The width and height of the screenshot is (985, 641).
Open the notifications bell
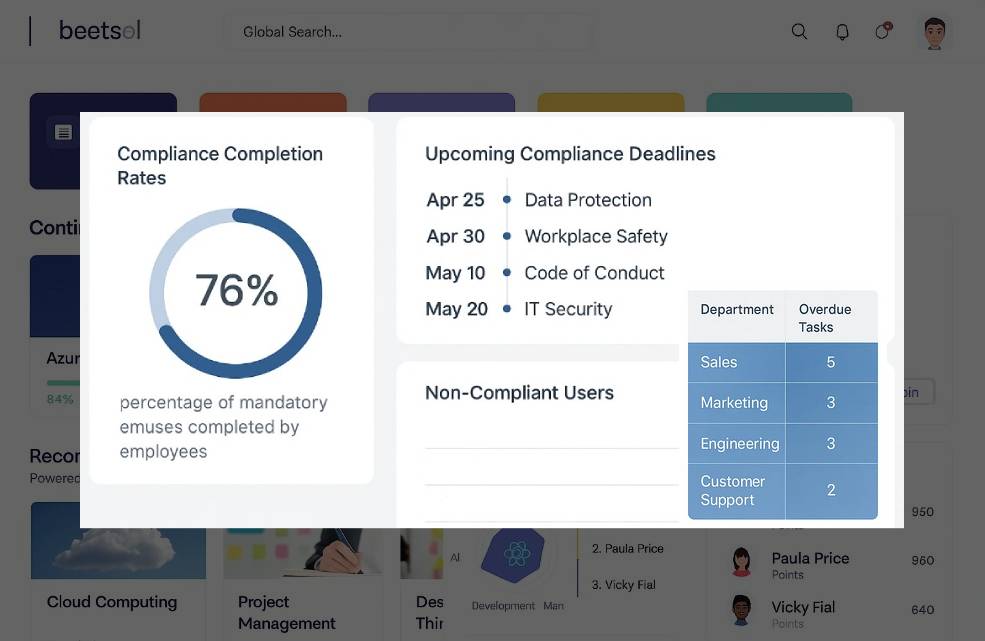tap(842, 32)
